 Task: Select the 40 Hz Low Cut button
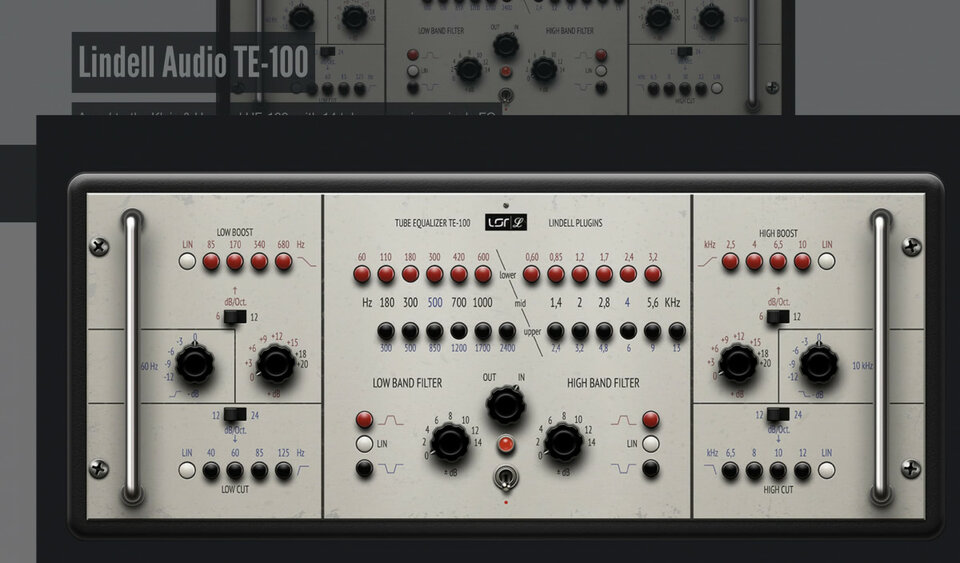(211, 470)
